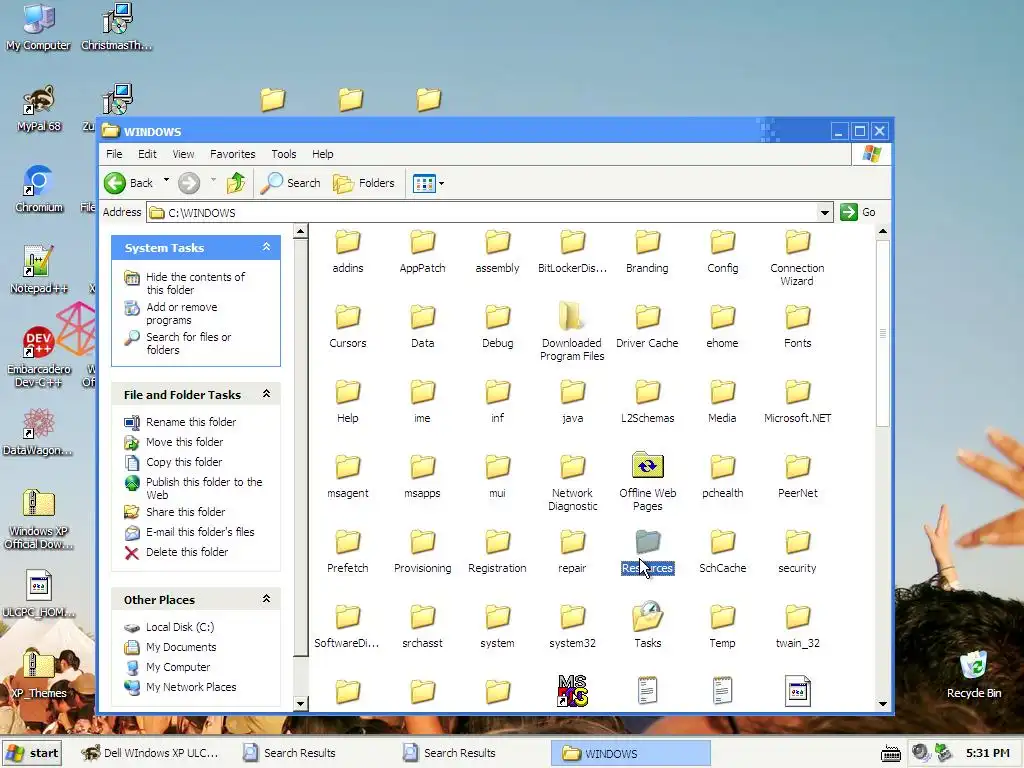Screen dimensions: 1024x768
Task: Select the java folder
Action: pyautogui.click(x=572, y=402)
